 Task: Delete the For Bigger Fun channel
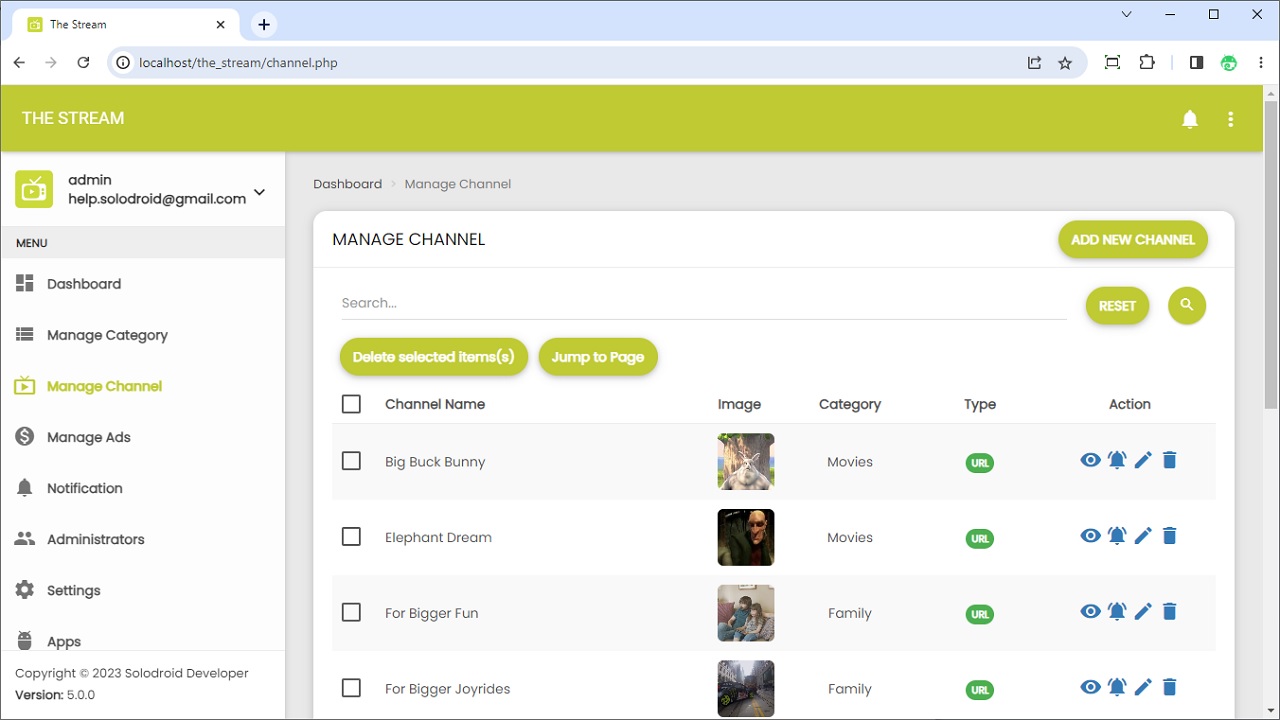pyautogui.click(x=1169, y=612)
